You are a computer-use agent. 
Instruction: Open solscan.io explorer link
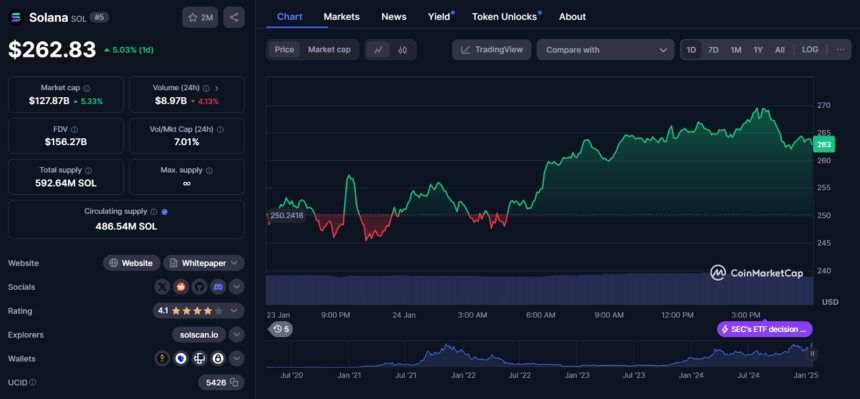click(x=199, y=334)
